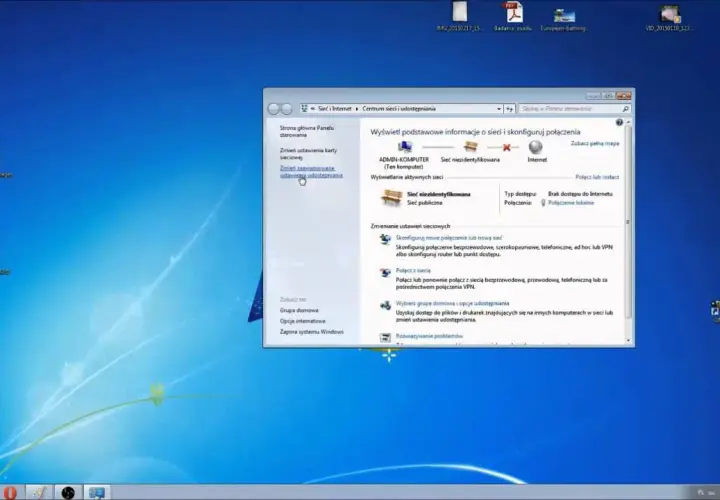
Task: Click the troubleshooting icon beside Rozwiązywanie problemów
Action: pos(385,337)
